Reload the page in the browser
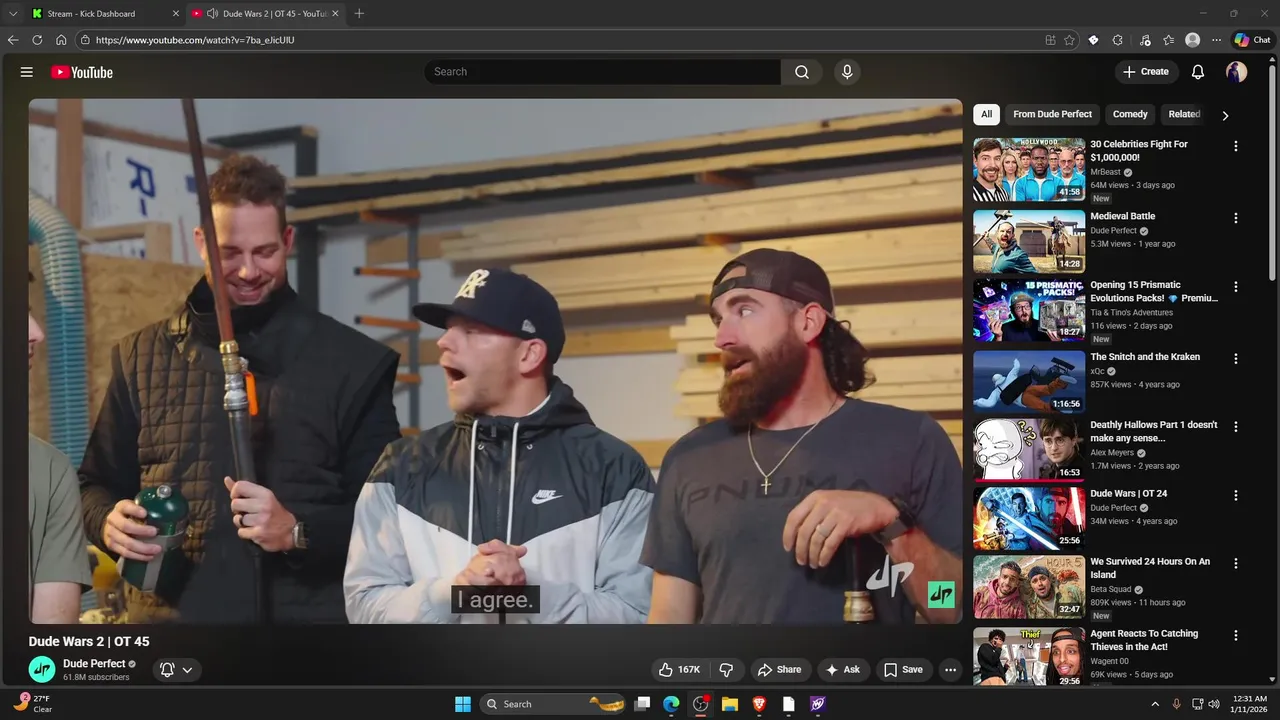 point(37,40)
